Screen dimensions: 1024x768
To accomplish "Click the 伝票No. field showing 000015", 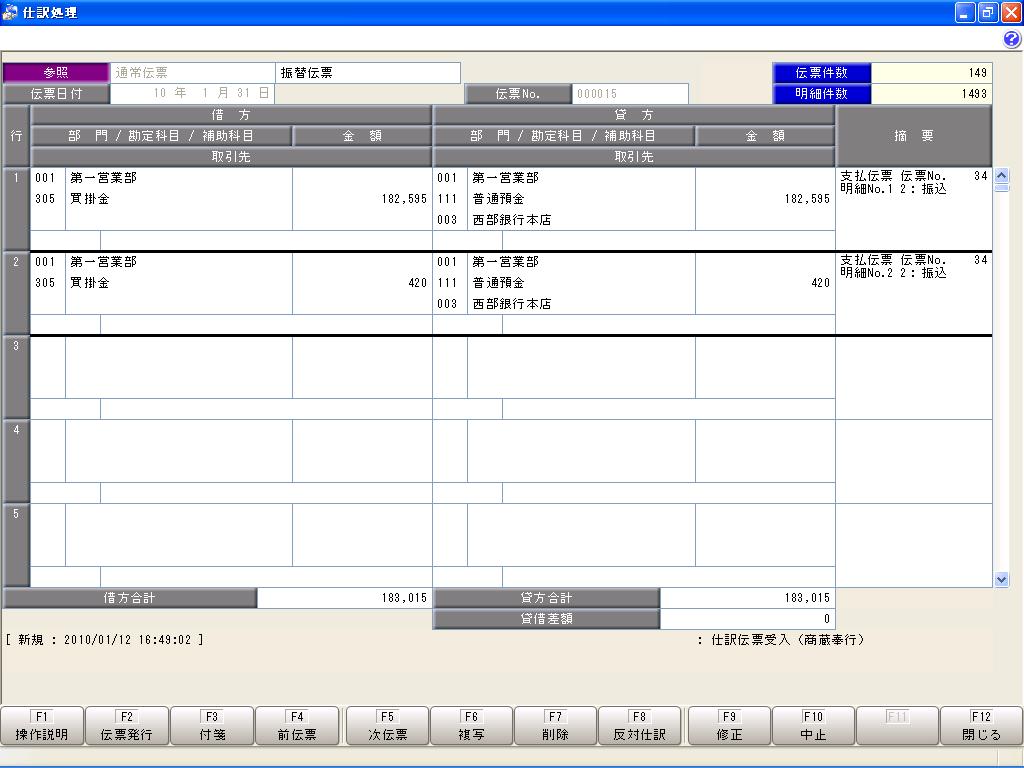I will pos(630,93).
